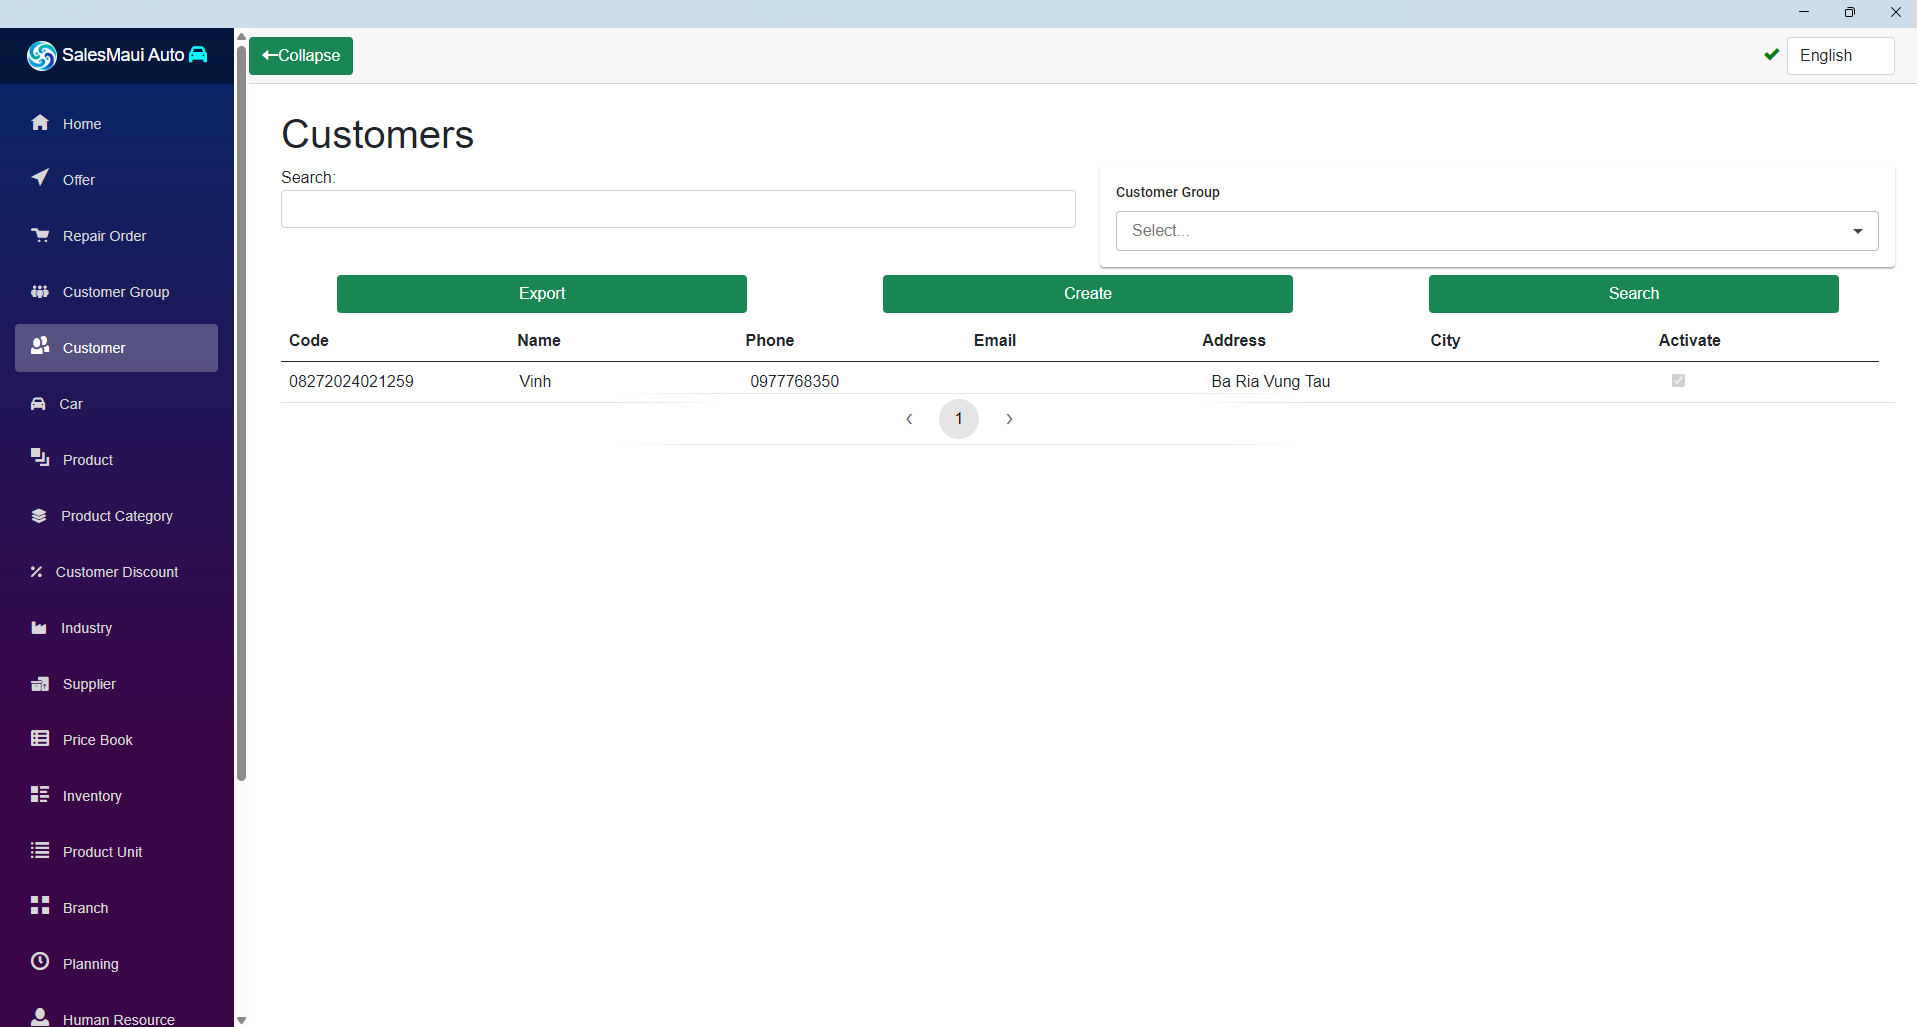This screenshot has width=1917, height=1027.
Task: Click the Inventory grid-list icon
Action: click(40, 794)
